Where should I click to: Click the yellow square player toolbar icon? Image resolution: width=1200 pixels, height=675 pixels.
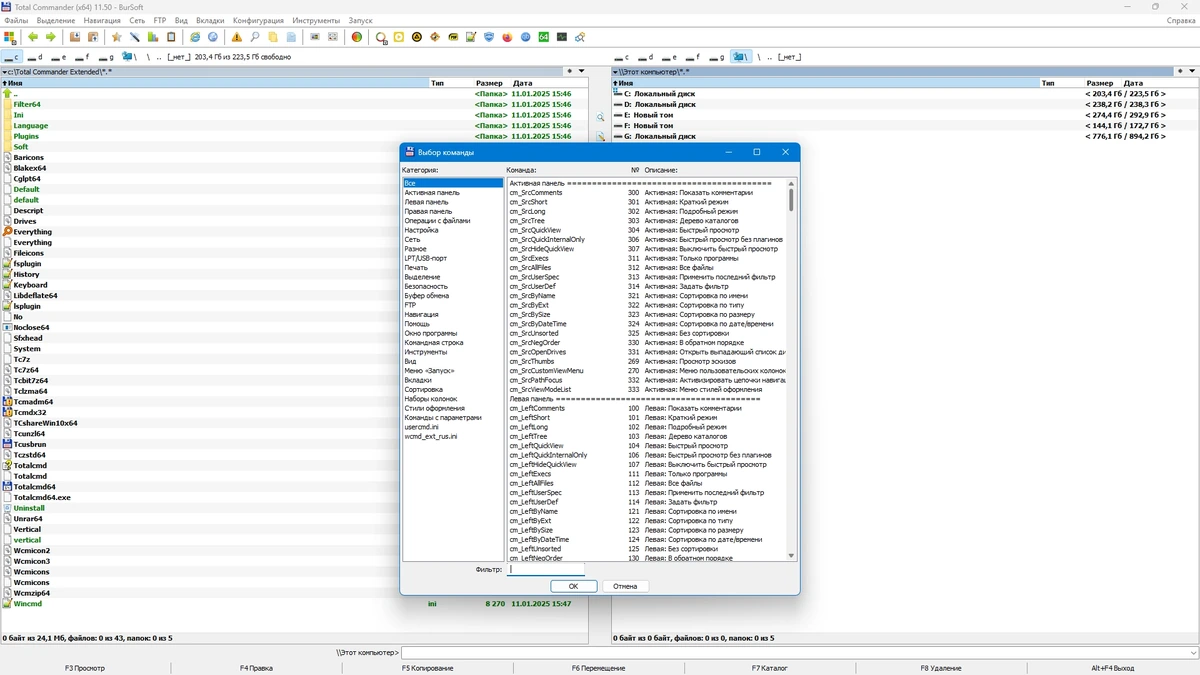click(x=399, y=37)
